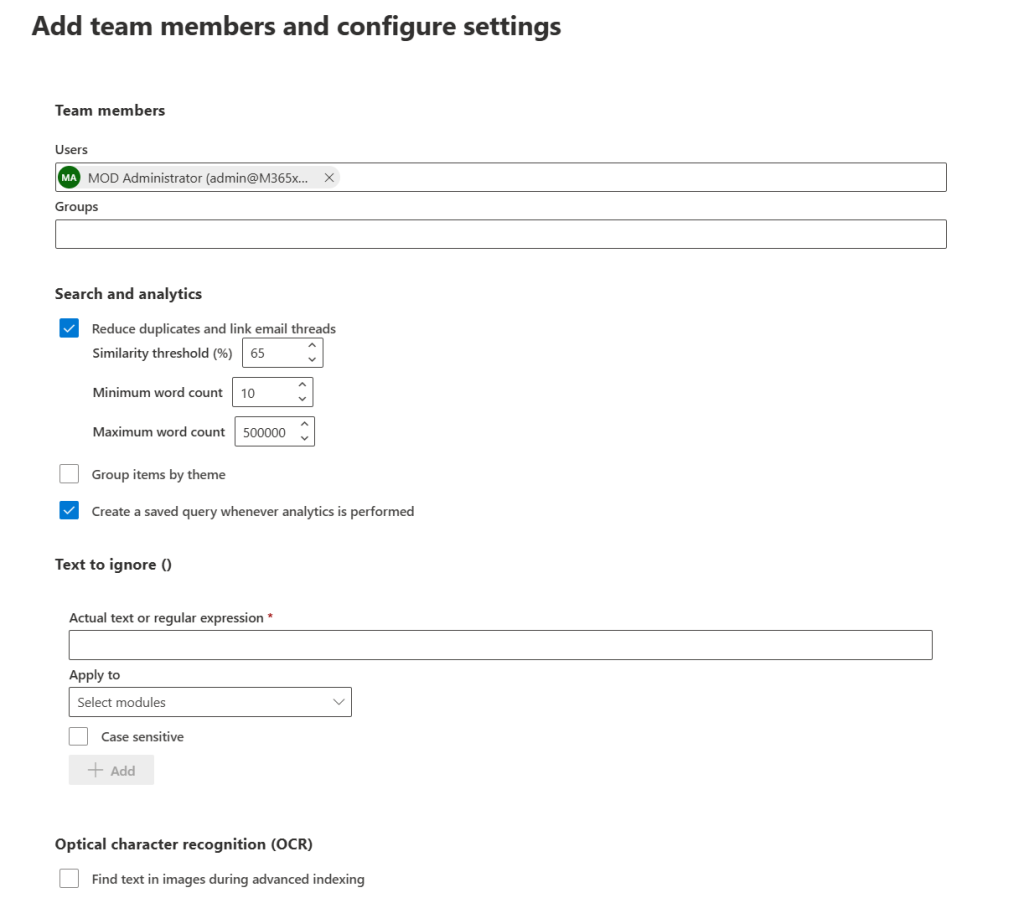The image size is (1024, 898).
Task: Uncheck Create a saved query option
Action: tap(69, 511)
